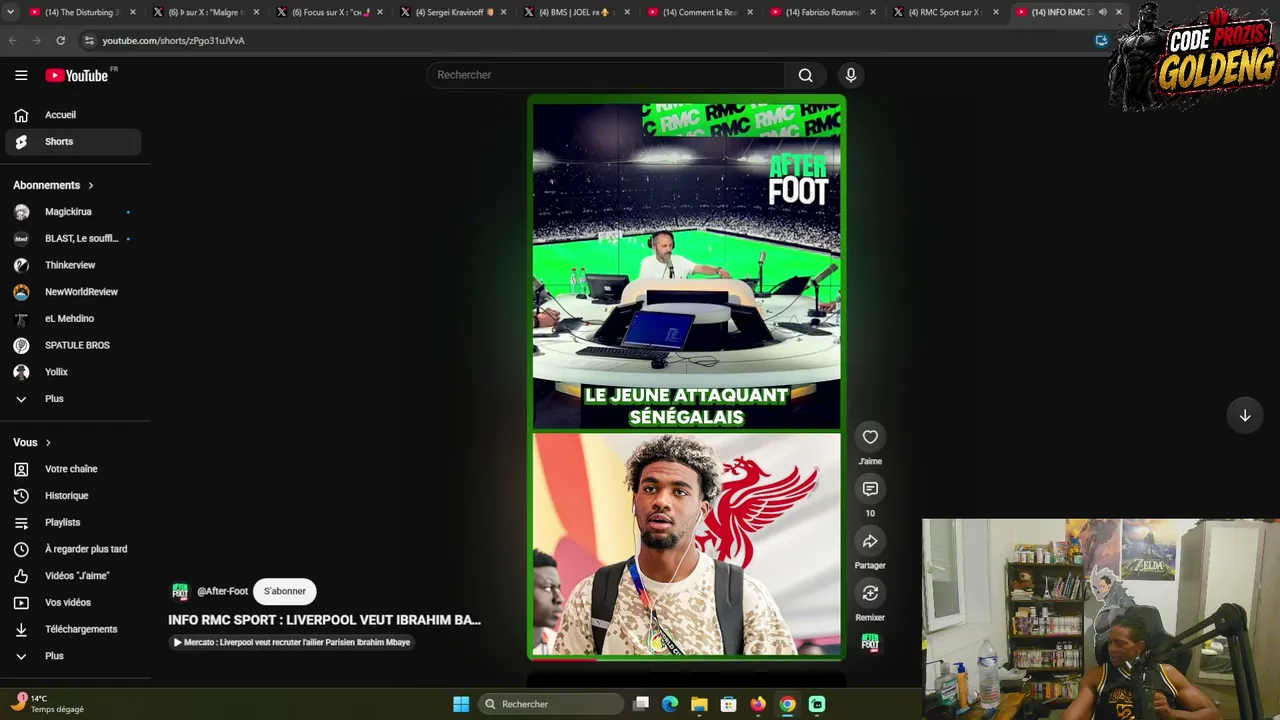1280x720 pixels.
Task: Switch to the Sergei Kravinoff tab
Action: pos(452,12)
